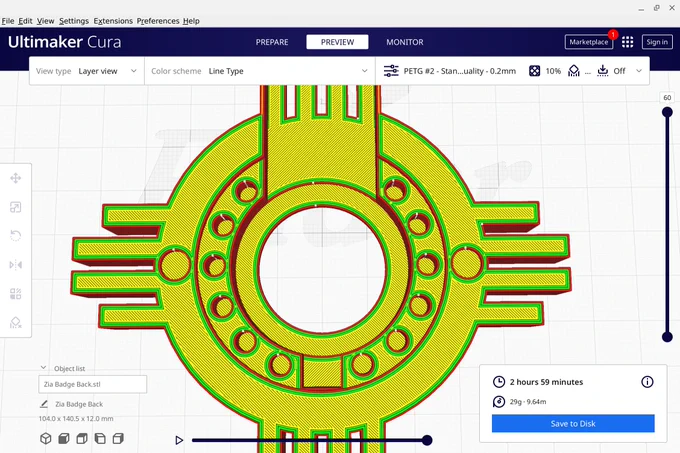The height and width of the screenshot is (453, 680).
Task: Open the Extensions menu
Action: [x=113, y=21]
